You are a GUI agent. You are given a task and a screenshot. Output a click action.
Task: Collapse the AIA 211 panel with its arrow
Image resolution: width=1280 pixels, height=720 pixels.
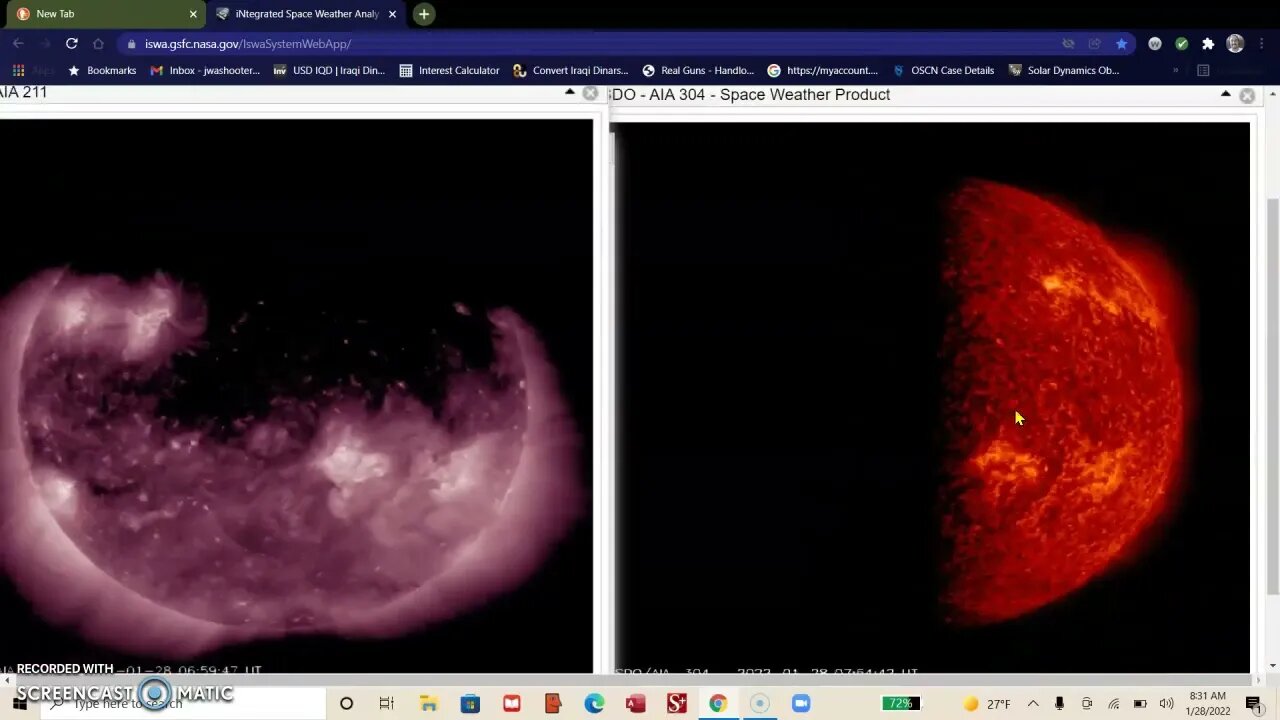(570, 92)
